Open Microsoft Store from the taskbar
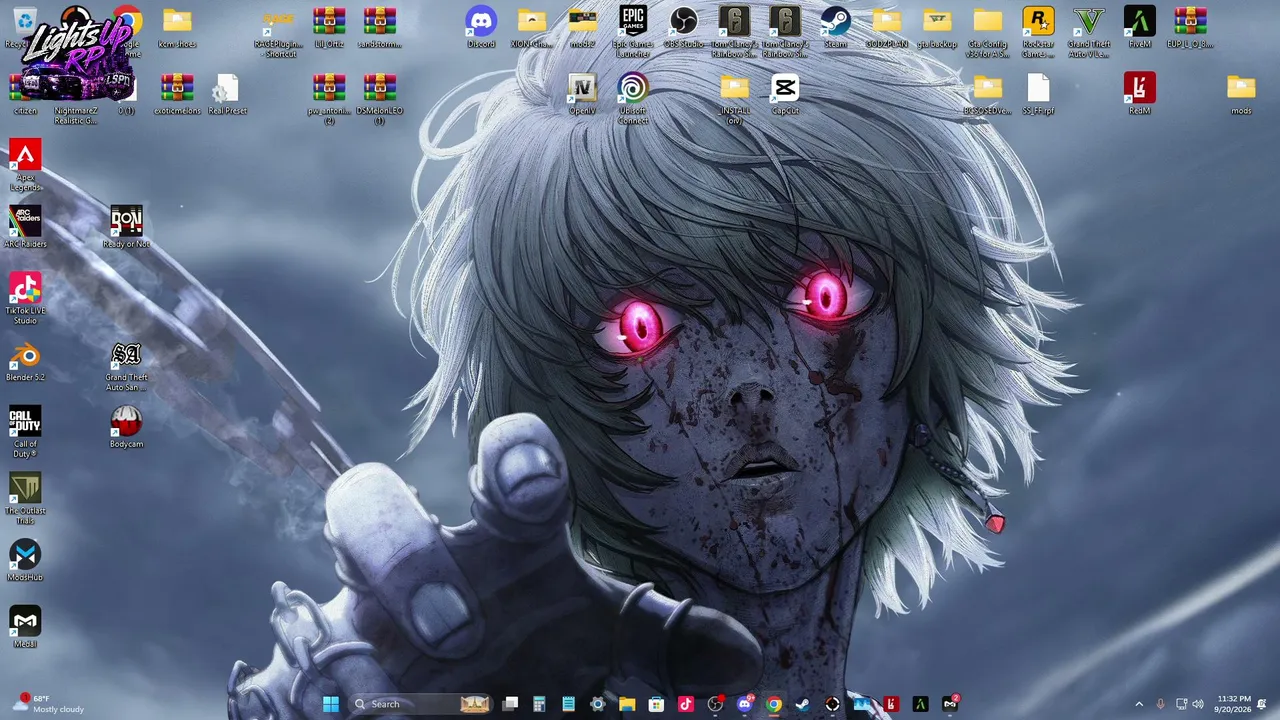Viewport: 1280px width, 720px height. point(656,704)
